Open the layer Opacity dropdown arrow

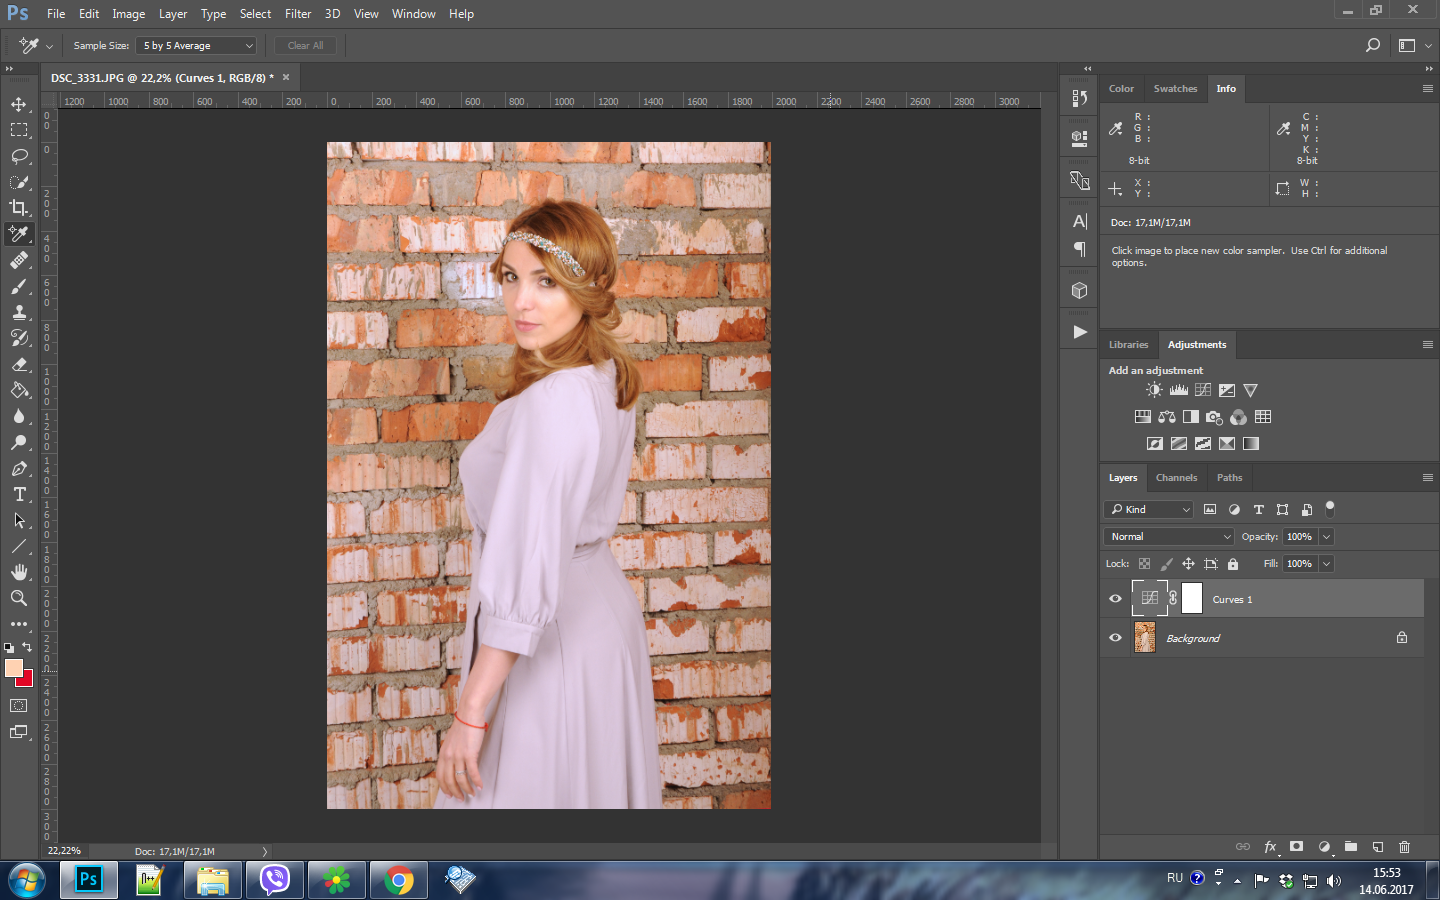tap(1327, 537)
